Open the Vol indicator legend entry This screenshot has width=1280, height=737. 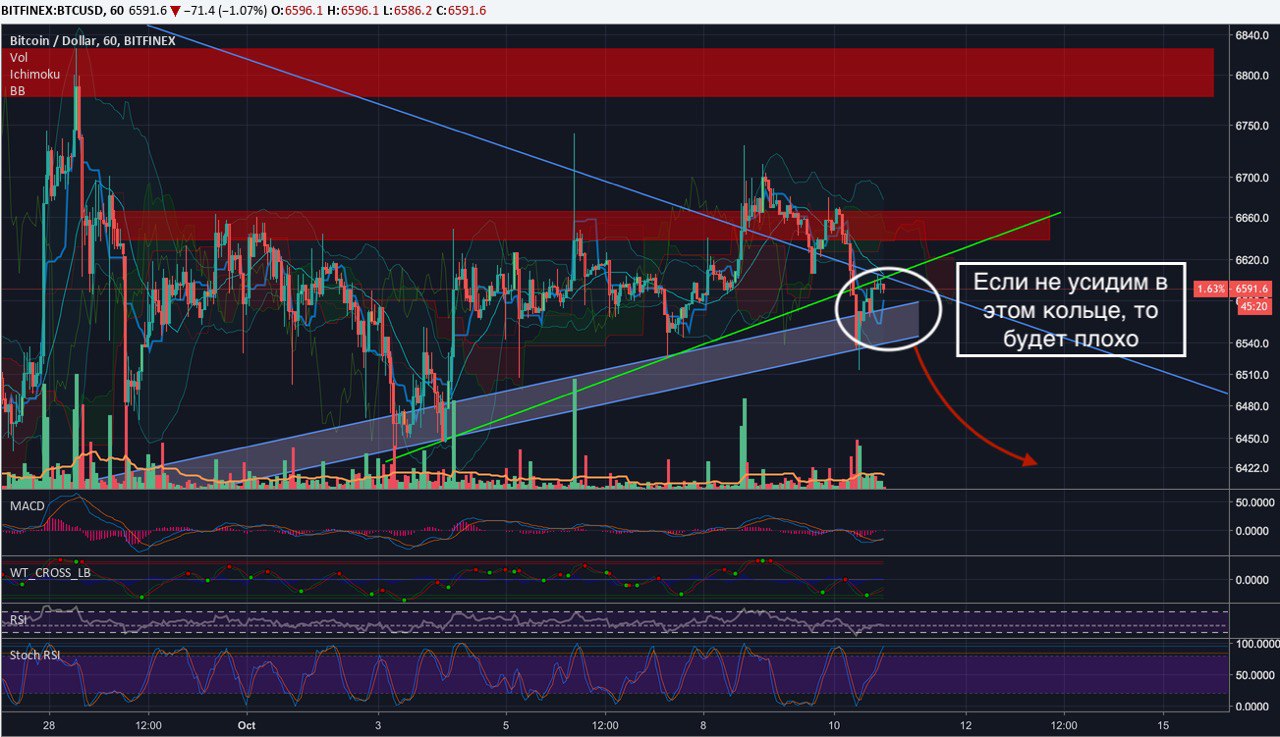19,58
